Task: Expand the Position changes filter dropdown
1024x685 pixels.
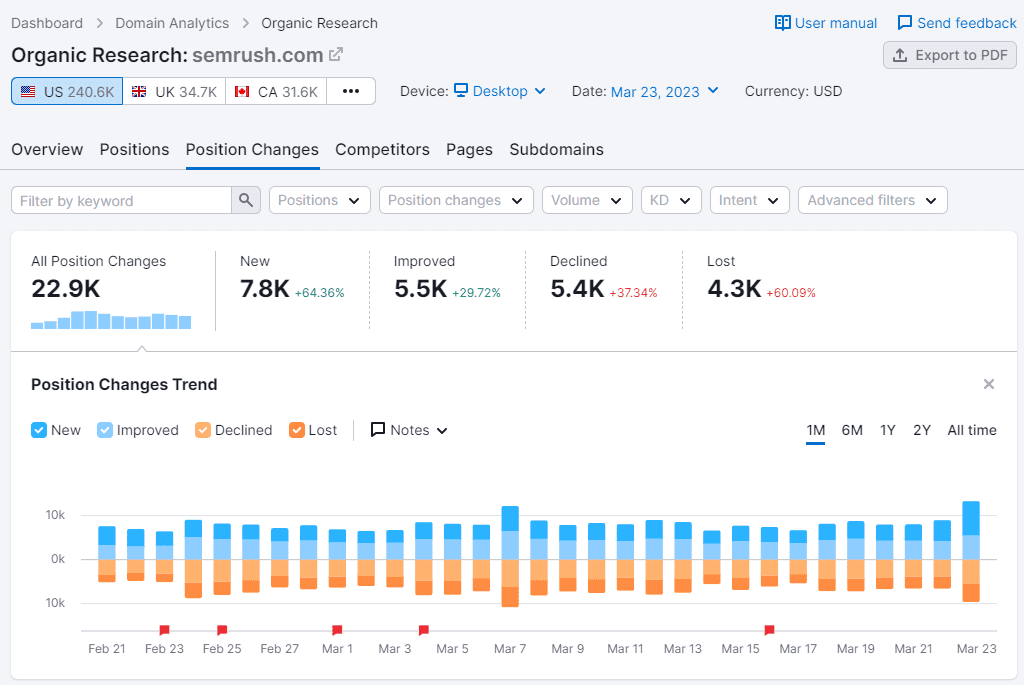Action: click(x=456, y=200)
